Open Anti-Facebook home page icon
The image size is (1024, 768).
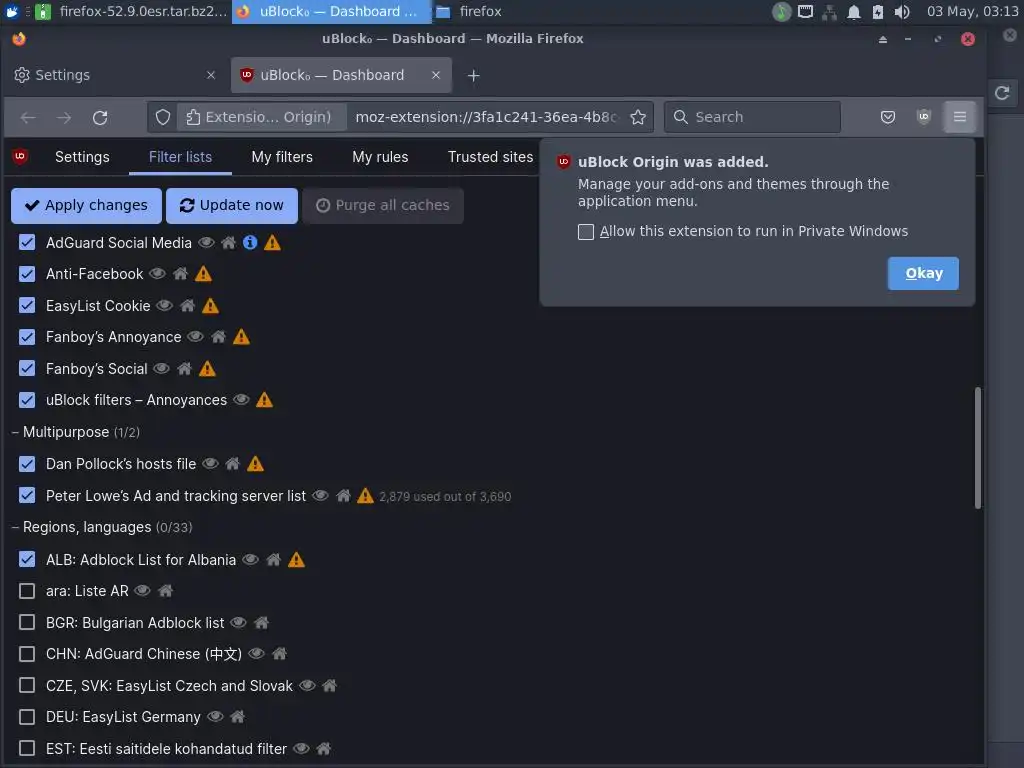point(180,274)
